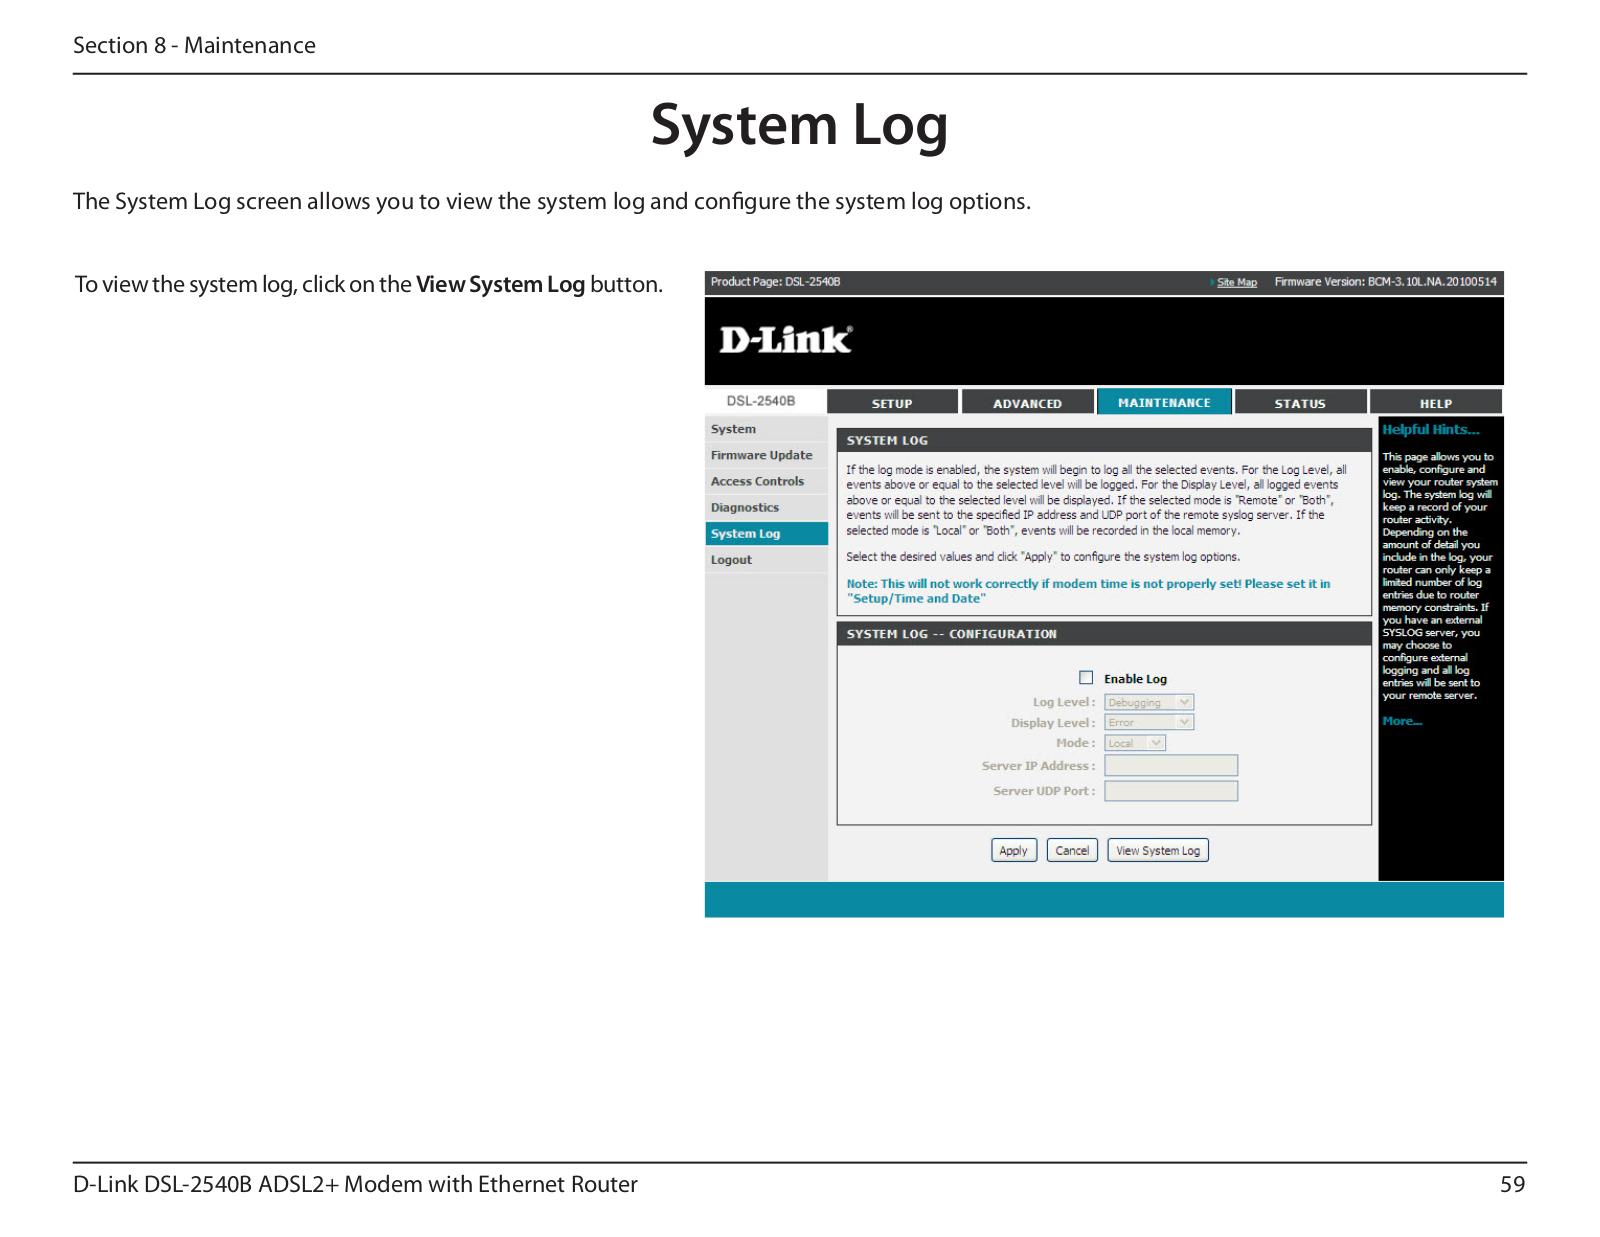Switch to the STATUS tab
Viewport: 1600px width, 1237px height.
(1300, 402)
